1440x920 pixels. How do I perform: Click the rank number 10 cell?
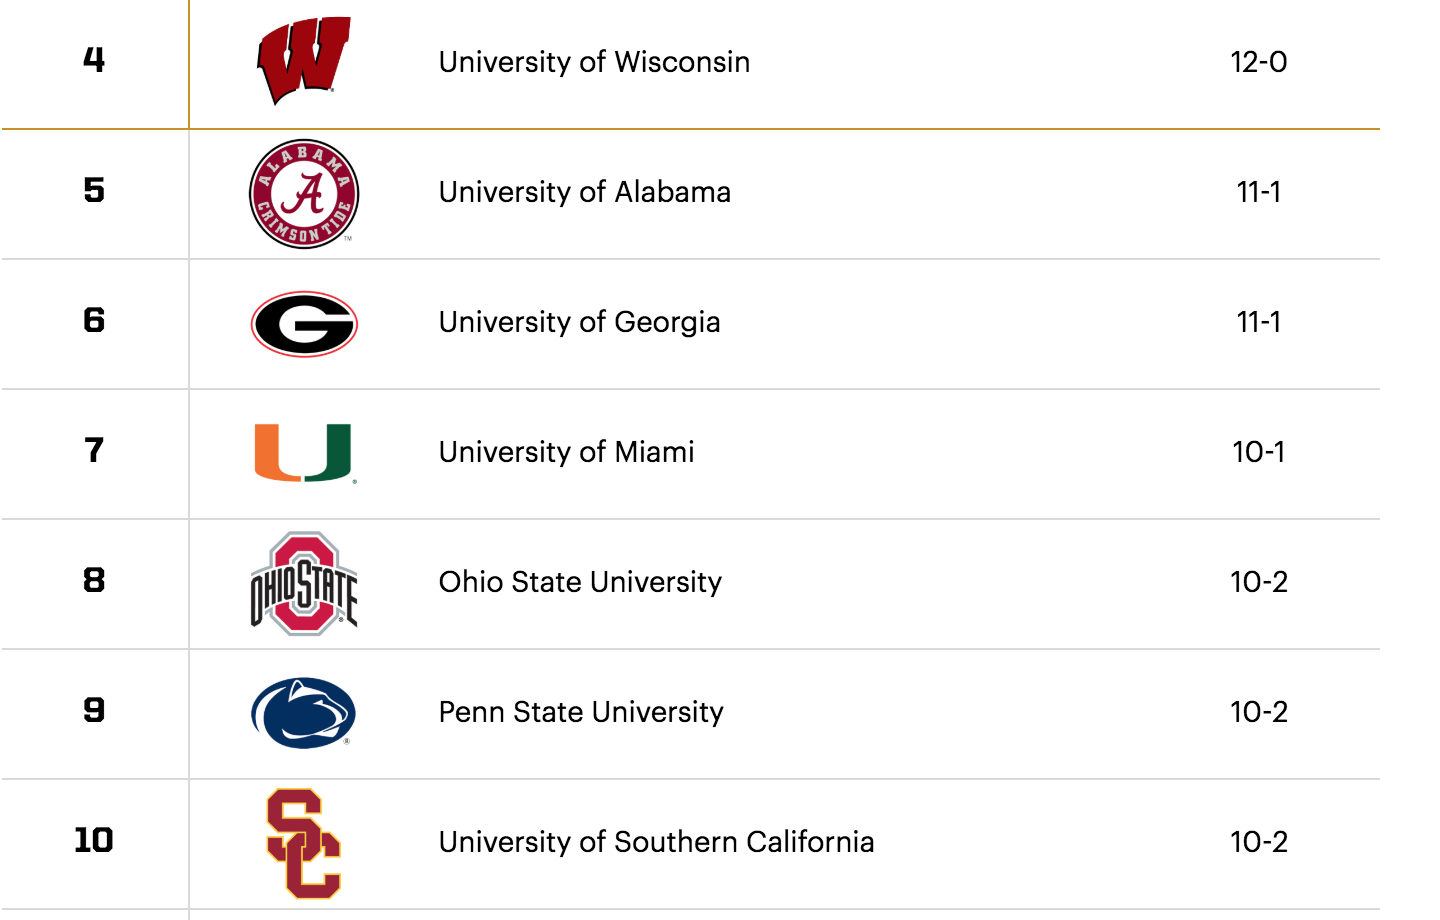point(94,844)
